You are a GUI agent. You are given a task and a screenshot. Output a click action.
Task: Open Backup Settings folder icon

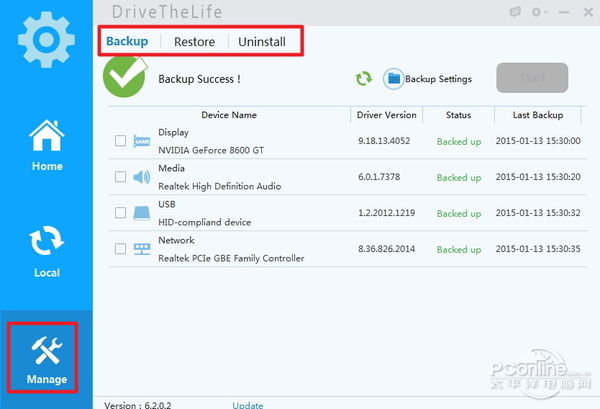393,79
